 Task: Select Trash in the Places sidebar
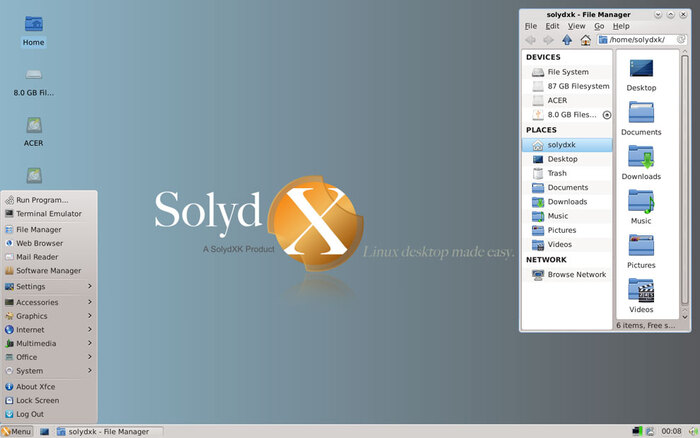point(557,173)
